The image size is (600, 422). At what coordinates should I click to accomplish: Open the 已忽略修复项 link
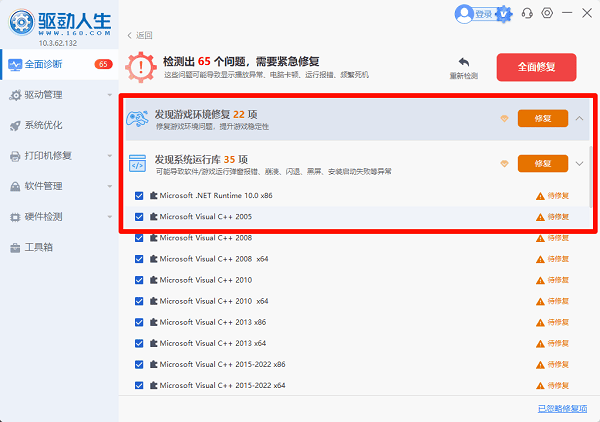tap(562, 409)
